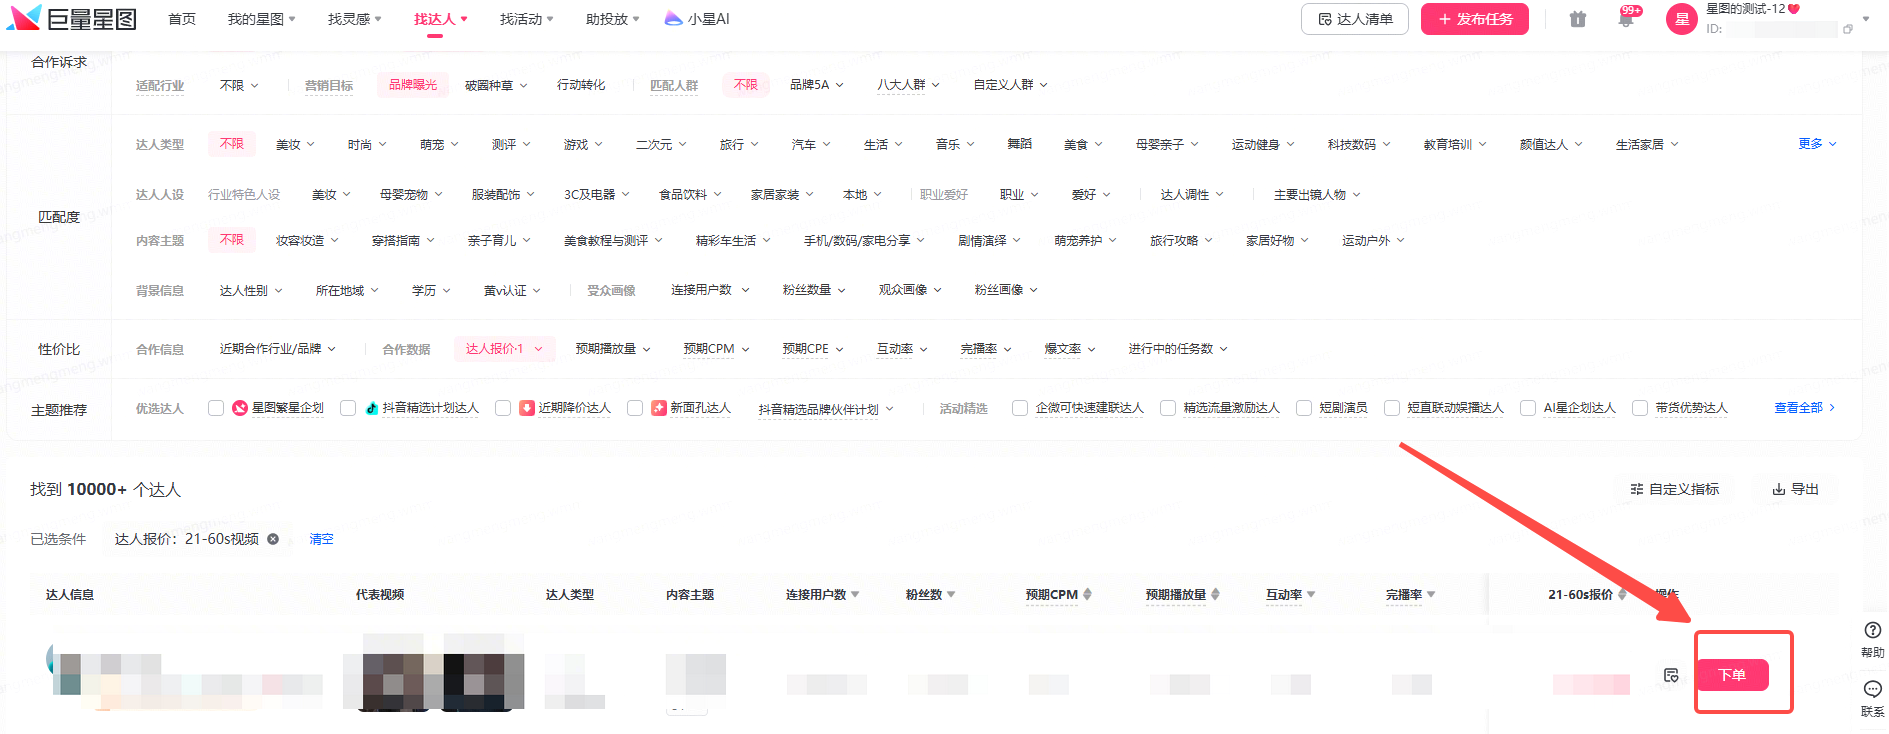Image resolution: width=1889 pixels, height=734 pixels.
Task: Open the 破圈种草 dropdown
Action: [x=496, y=85]
